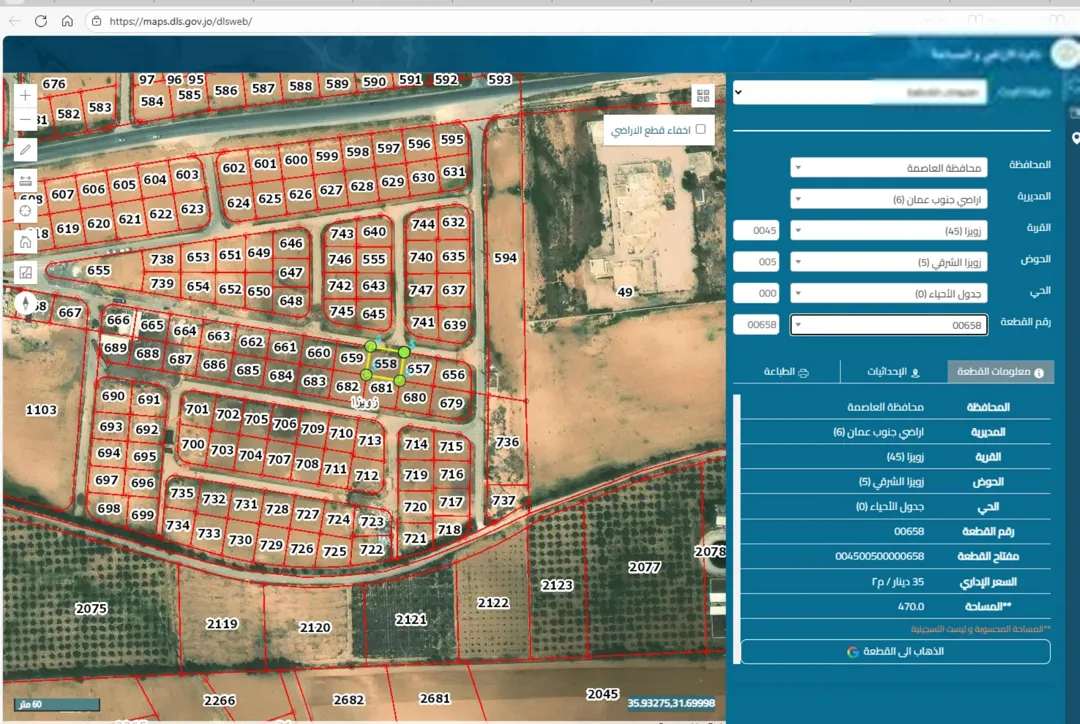Viewport: 1080px width, 724px height.
Task: Expand the المحافظة dropdown
Action: pyautogui.click(x=889, y=167)
